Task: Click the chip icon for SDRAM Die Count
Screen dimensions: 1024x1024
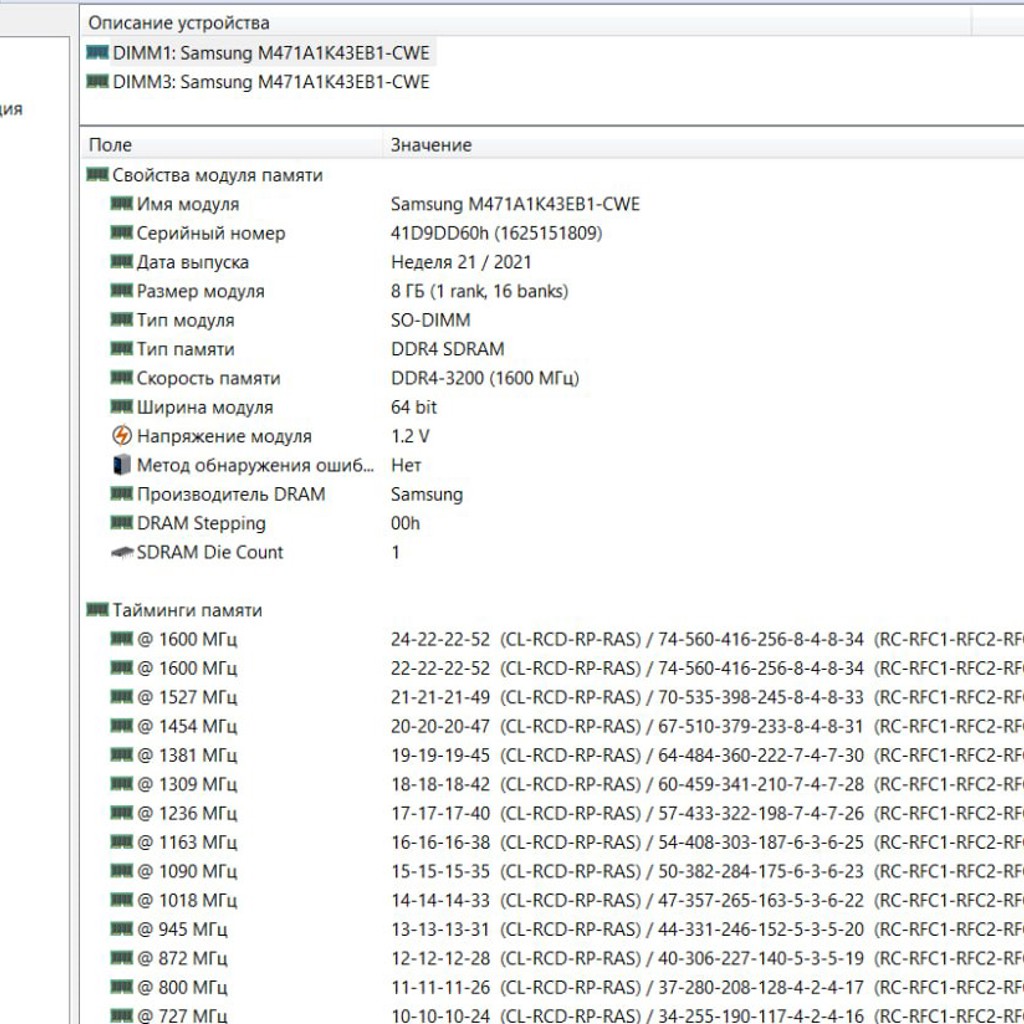Action: [121, 552]
